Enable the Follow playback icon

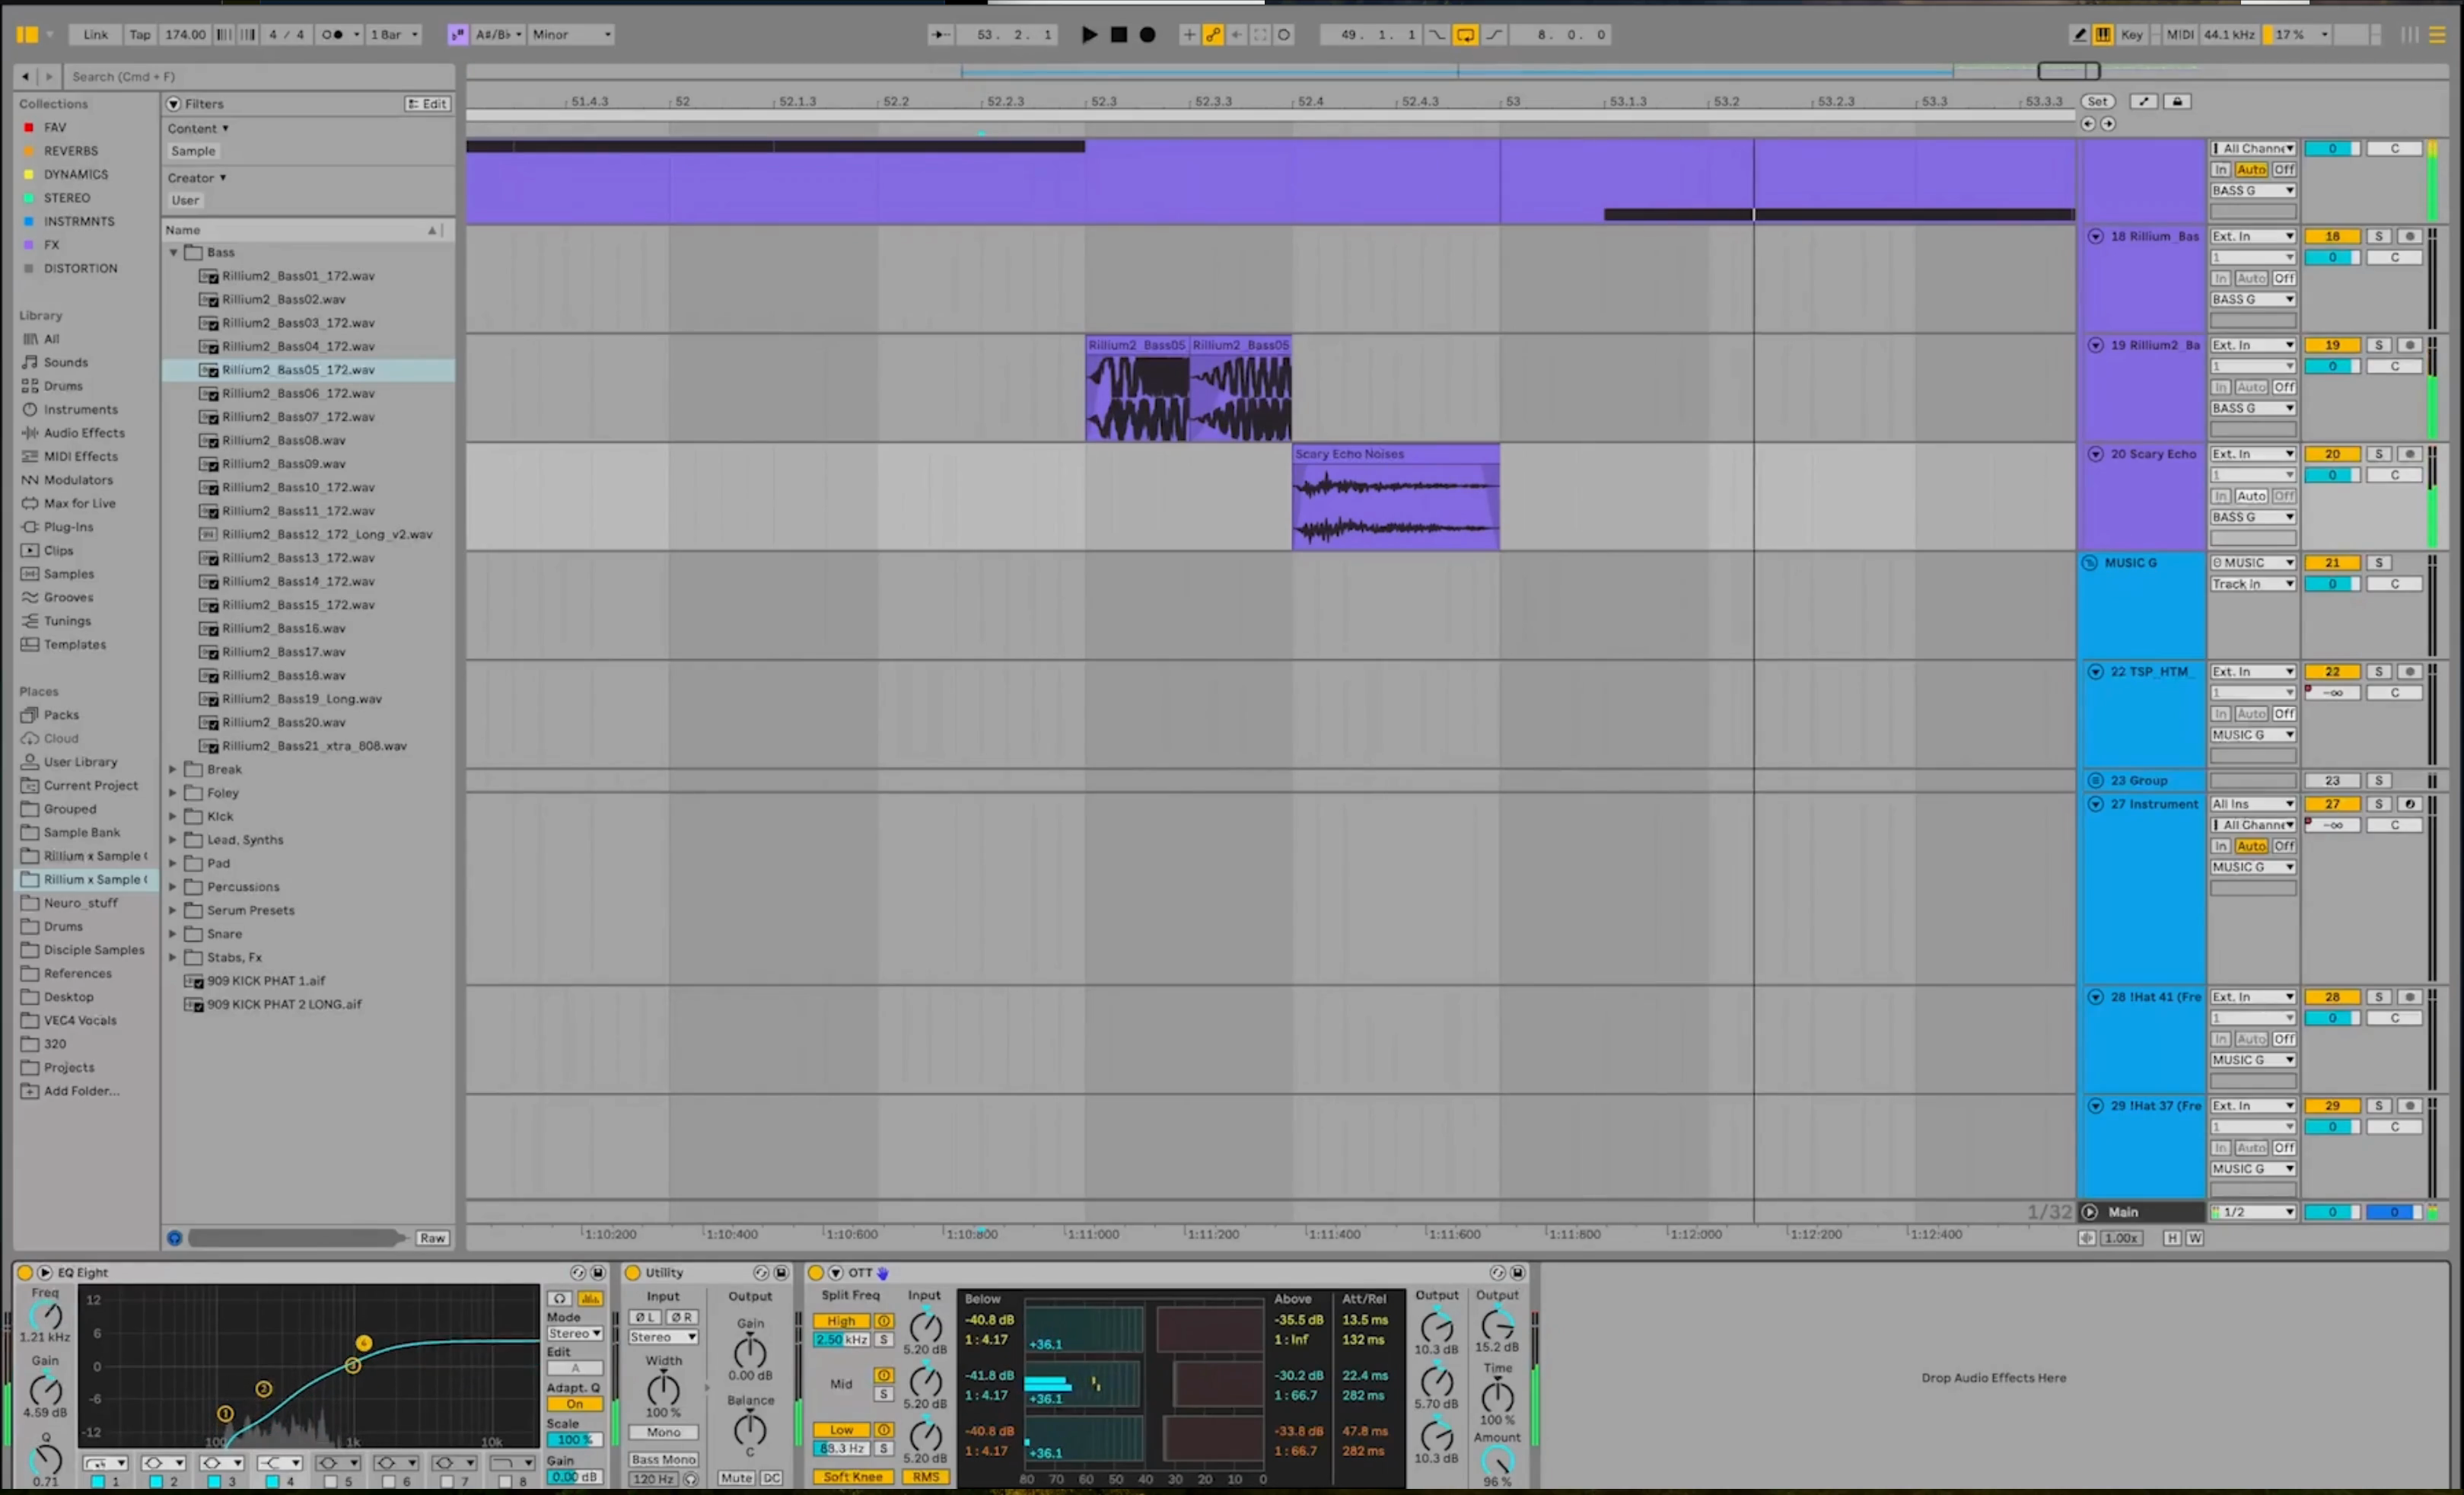[940, 34]
